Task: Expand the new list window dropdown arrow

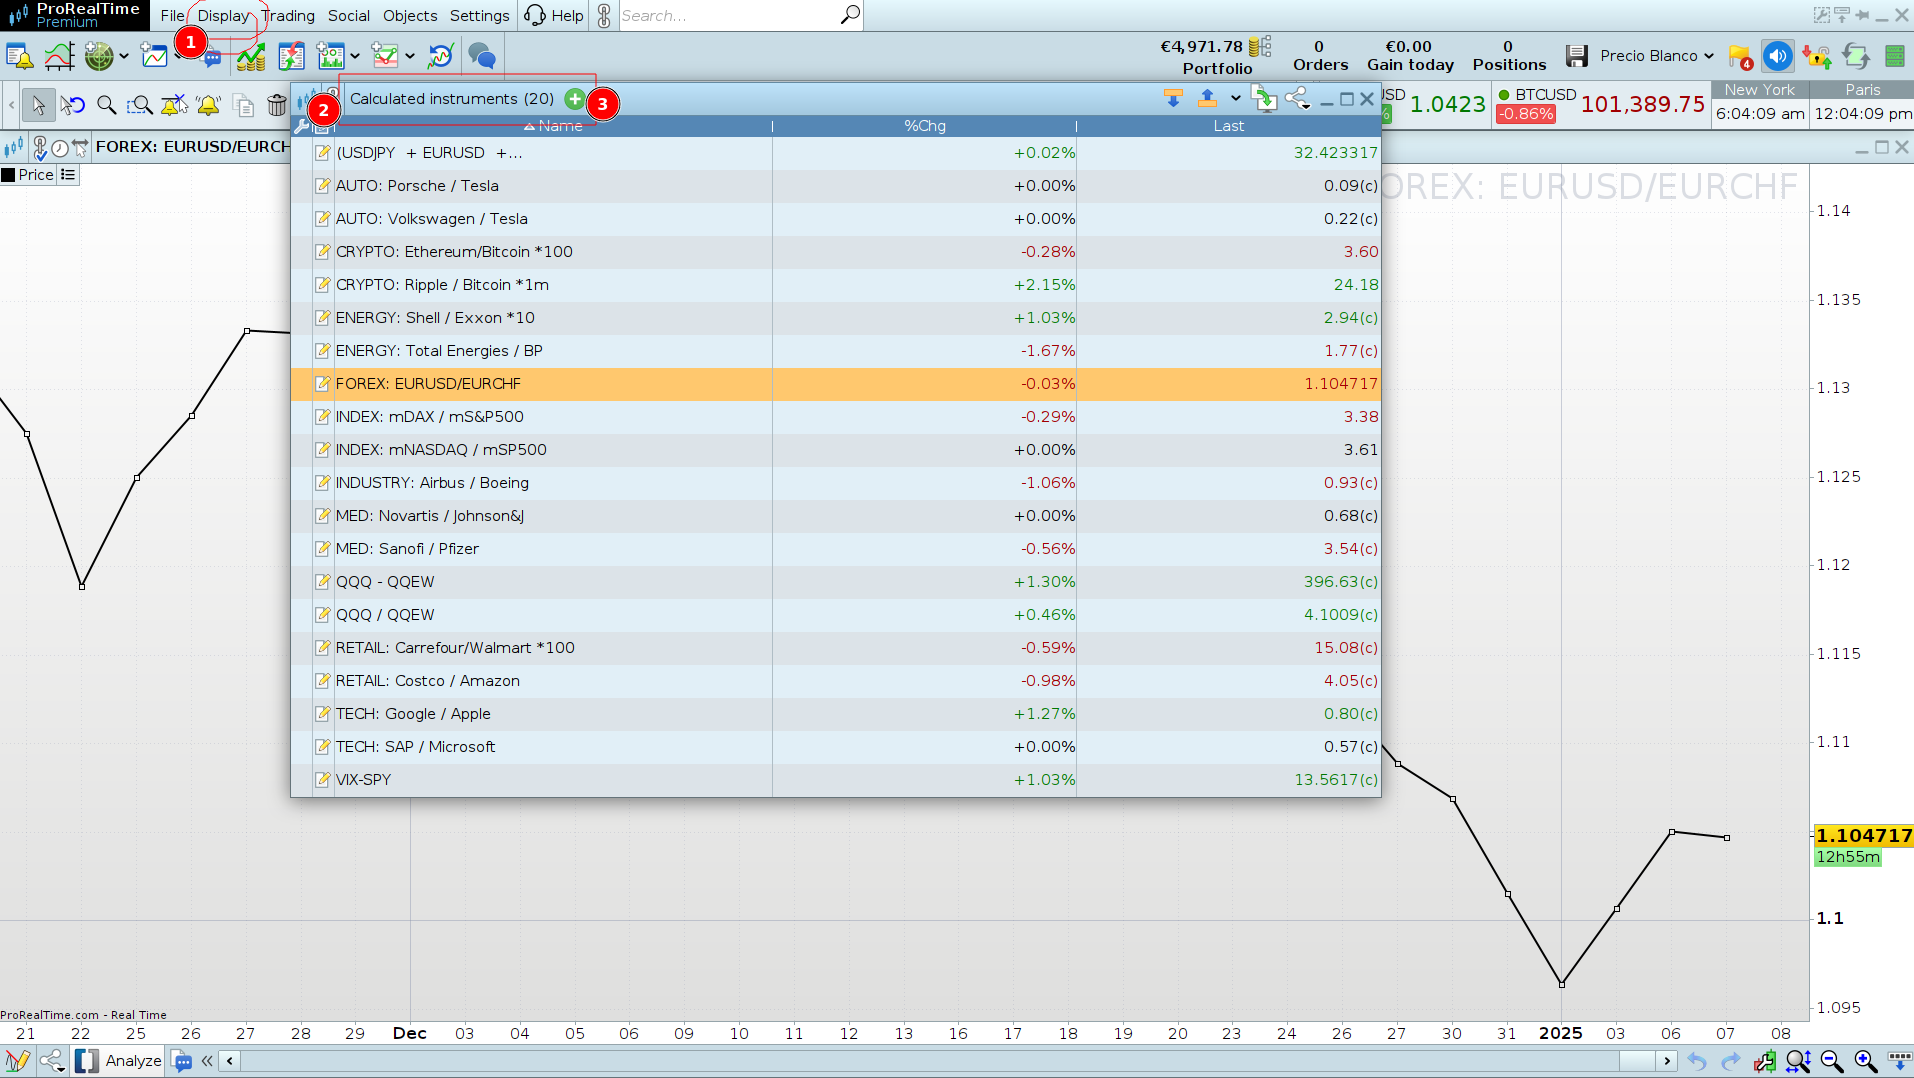Action: (x=355, y=56)
